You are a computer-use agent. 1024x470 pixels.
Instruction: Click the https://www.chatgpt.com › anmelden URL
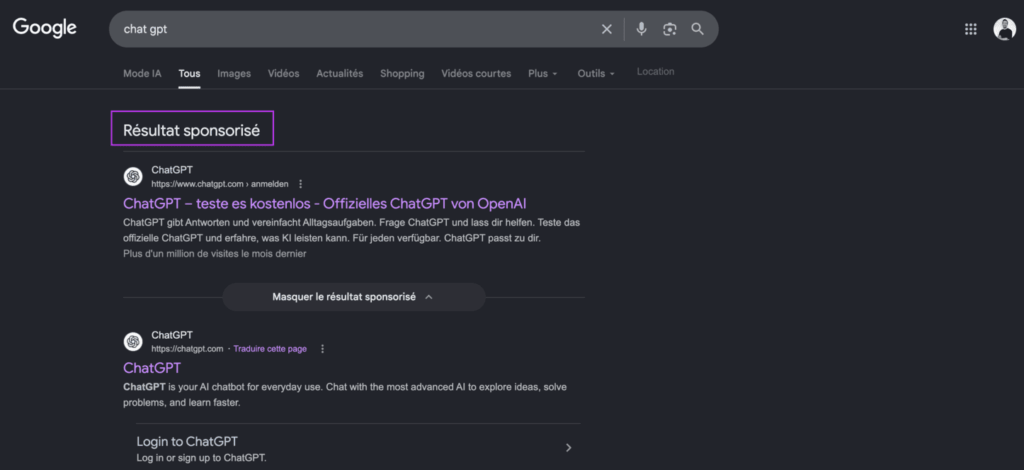(x=219, y=184)
